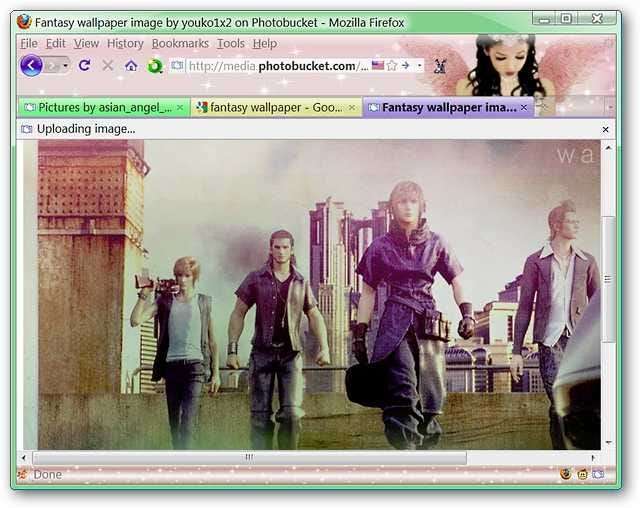Click the site identity icon before the URL
The height and width of the screenshot is (508, 640).
tap(177, 65)
